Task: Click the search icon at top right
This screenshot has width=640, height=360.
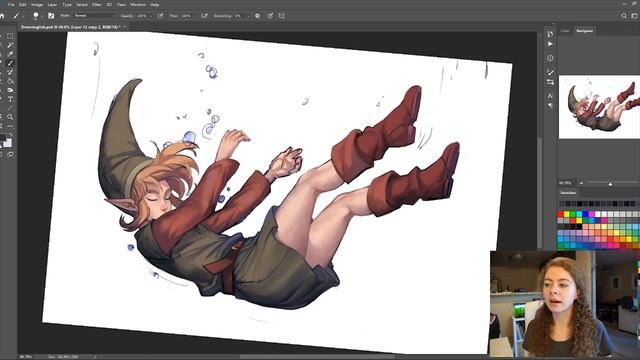Action: (624, 16)
